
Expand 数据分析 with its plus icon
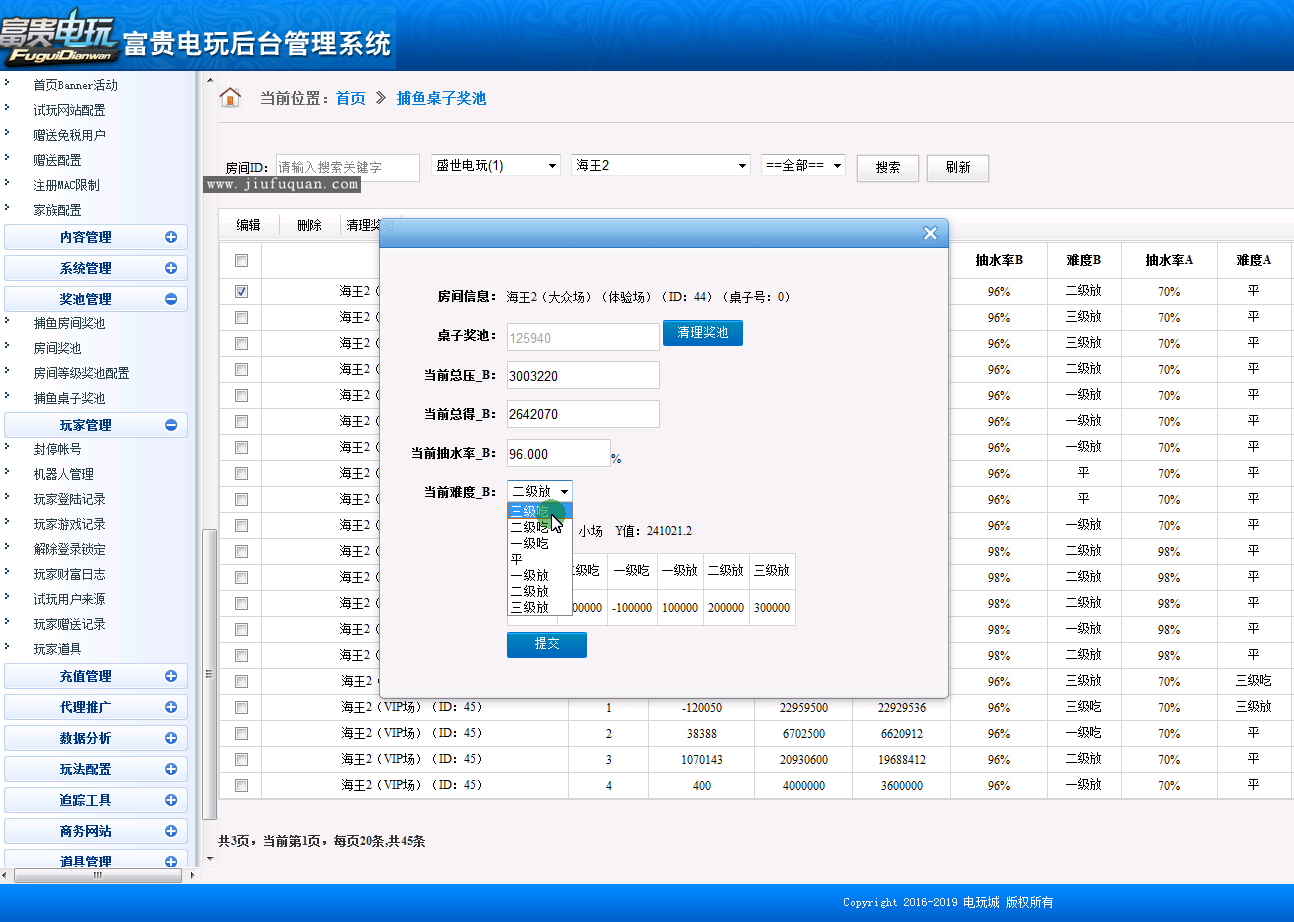pos(171,738)
